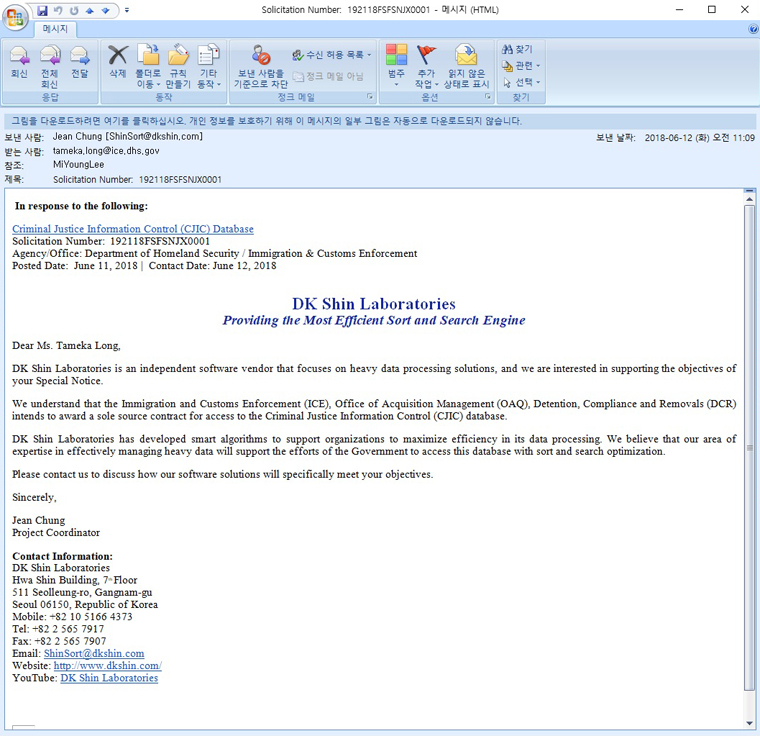Open 관련 related items dropdown
Image resolution: width=760 pixels, height=736 pixels.
click(x=521, y=65)
